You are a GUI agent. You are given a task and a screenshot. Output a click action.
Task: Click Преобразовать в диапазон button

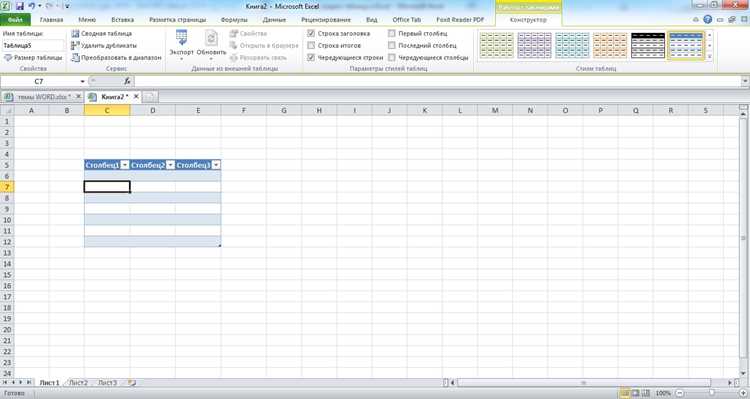[116, 57]
